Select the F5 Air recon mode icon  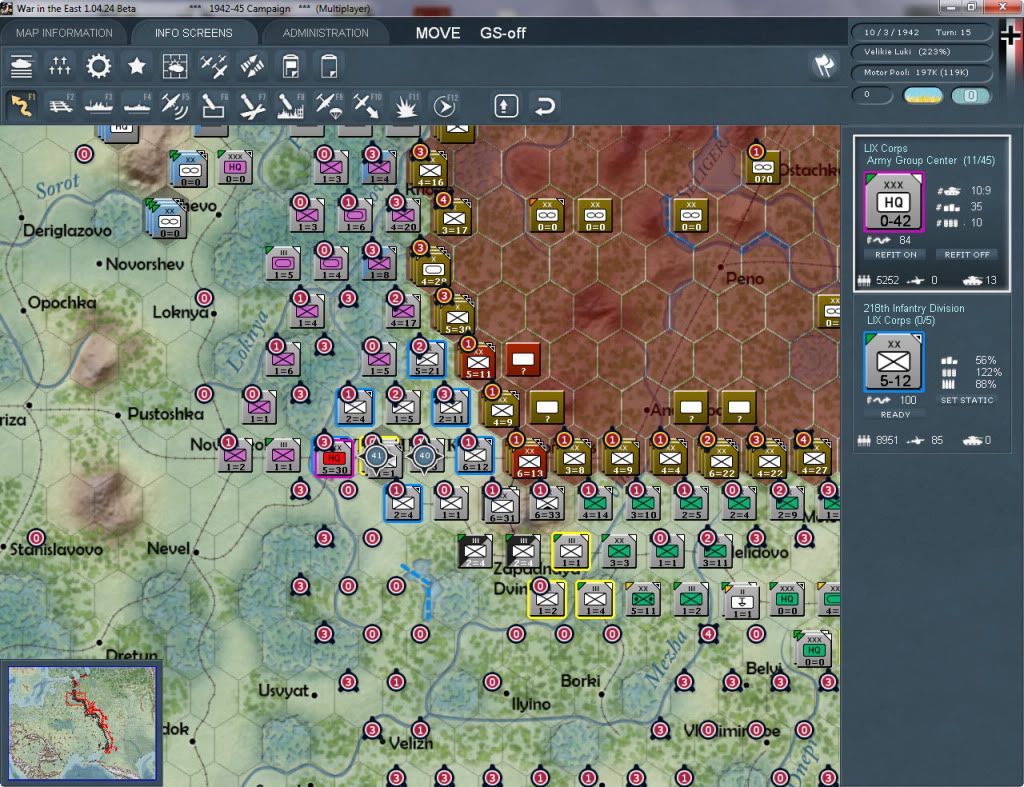175,105
